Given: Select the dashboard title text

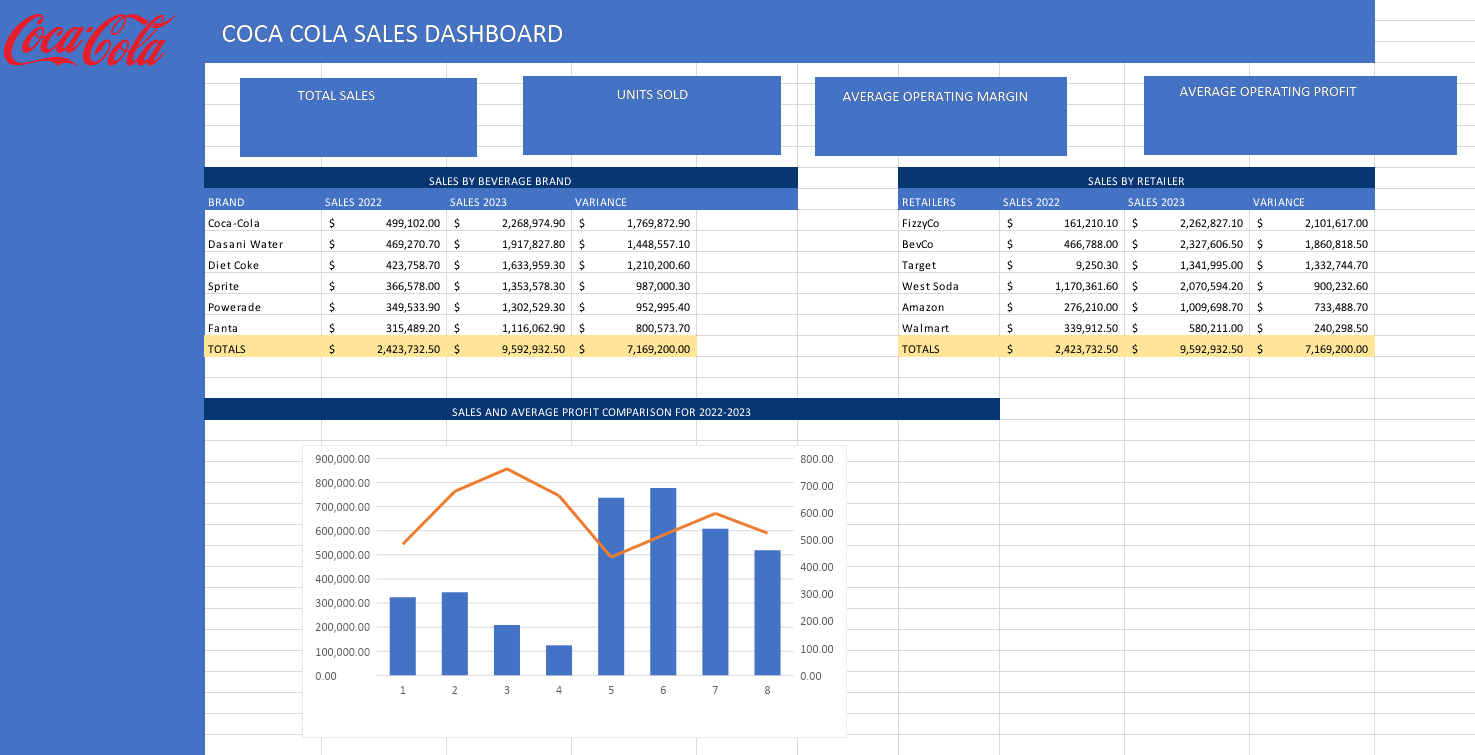Looking at the screenshot, I should coord(392,34).
